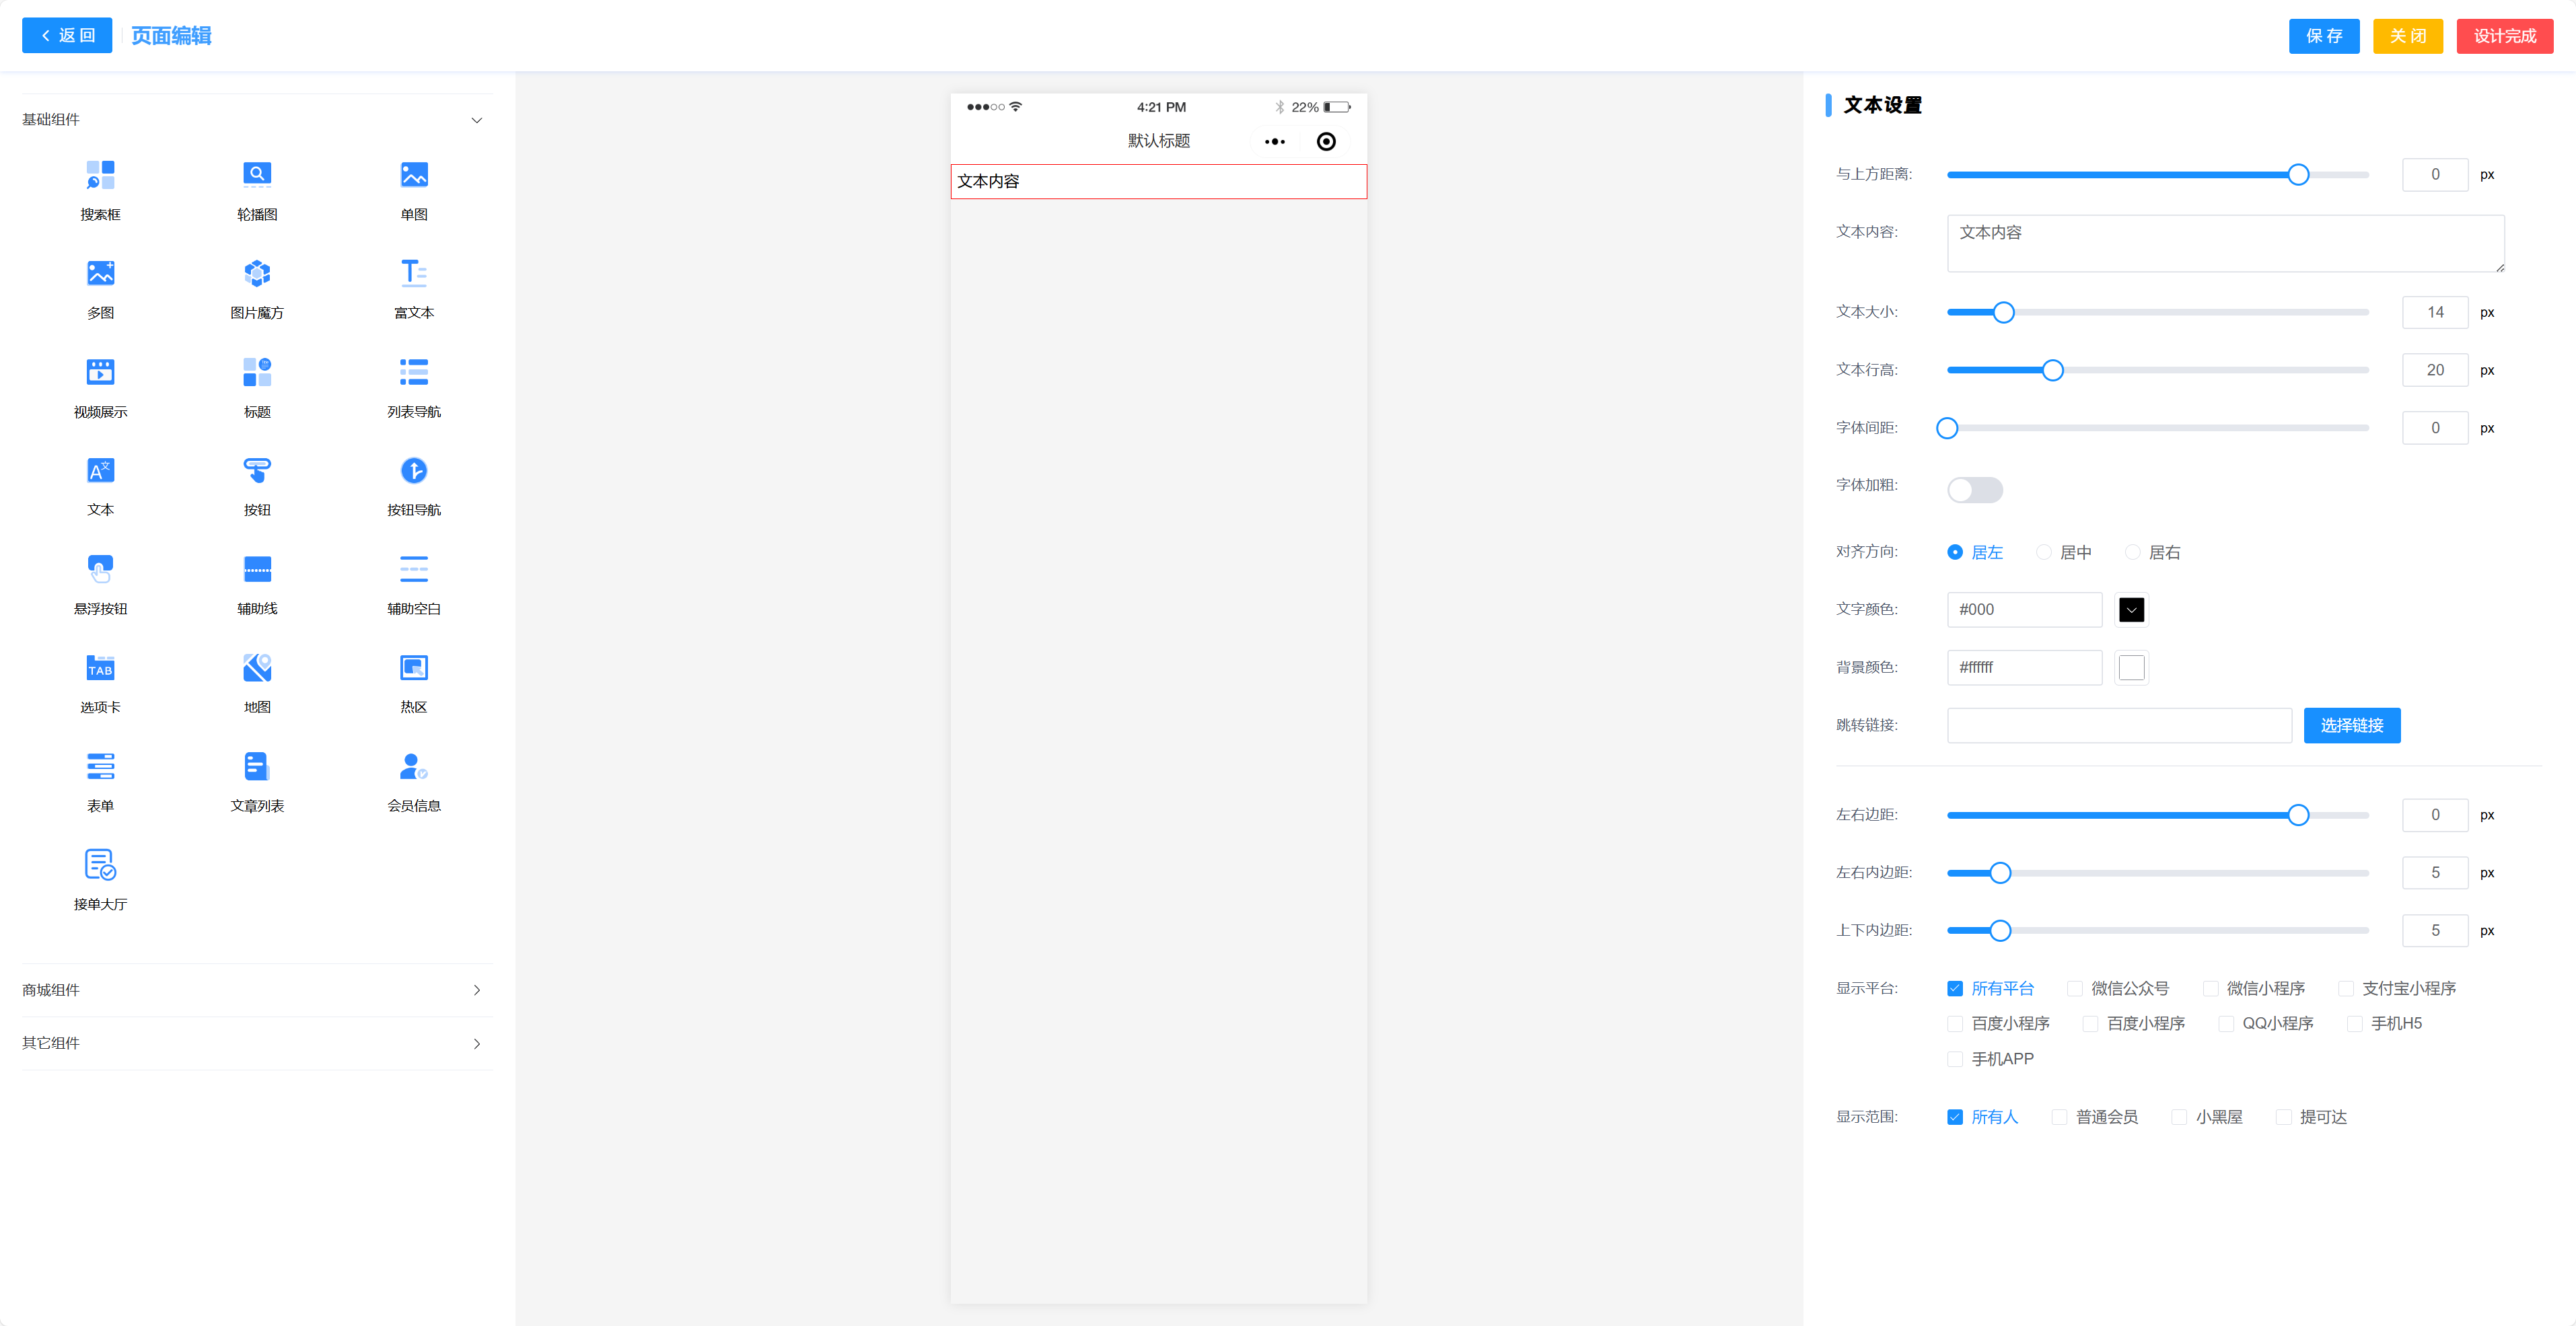Open the phone preview three-dots menu
This screenshot has width=2576, height=1326.
(1274, 142)
